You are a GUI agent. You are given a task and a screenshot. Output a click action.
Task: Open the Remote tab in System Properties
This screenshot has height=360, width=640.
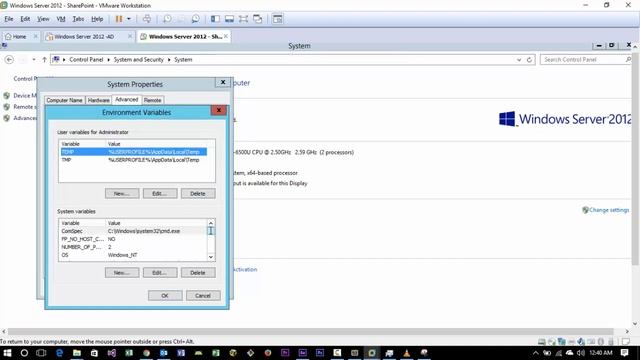pyautogui.click(x=153, y=100)
